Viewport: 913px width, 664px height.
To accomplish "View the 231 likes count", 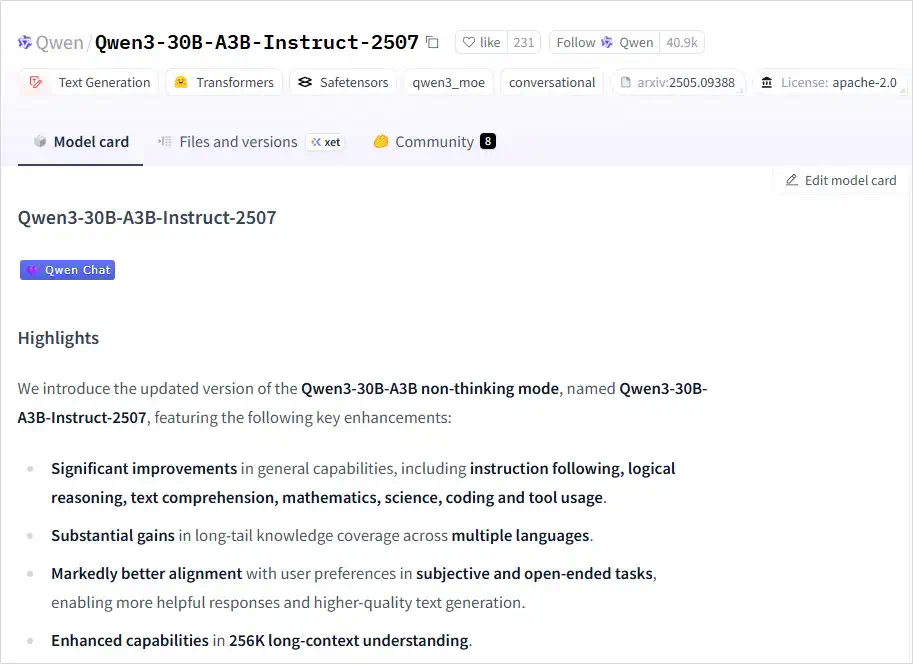I will click(523, 43).
